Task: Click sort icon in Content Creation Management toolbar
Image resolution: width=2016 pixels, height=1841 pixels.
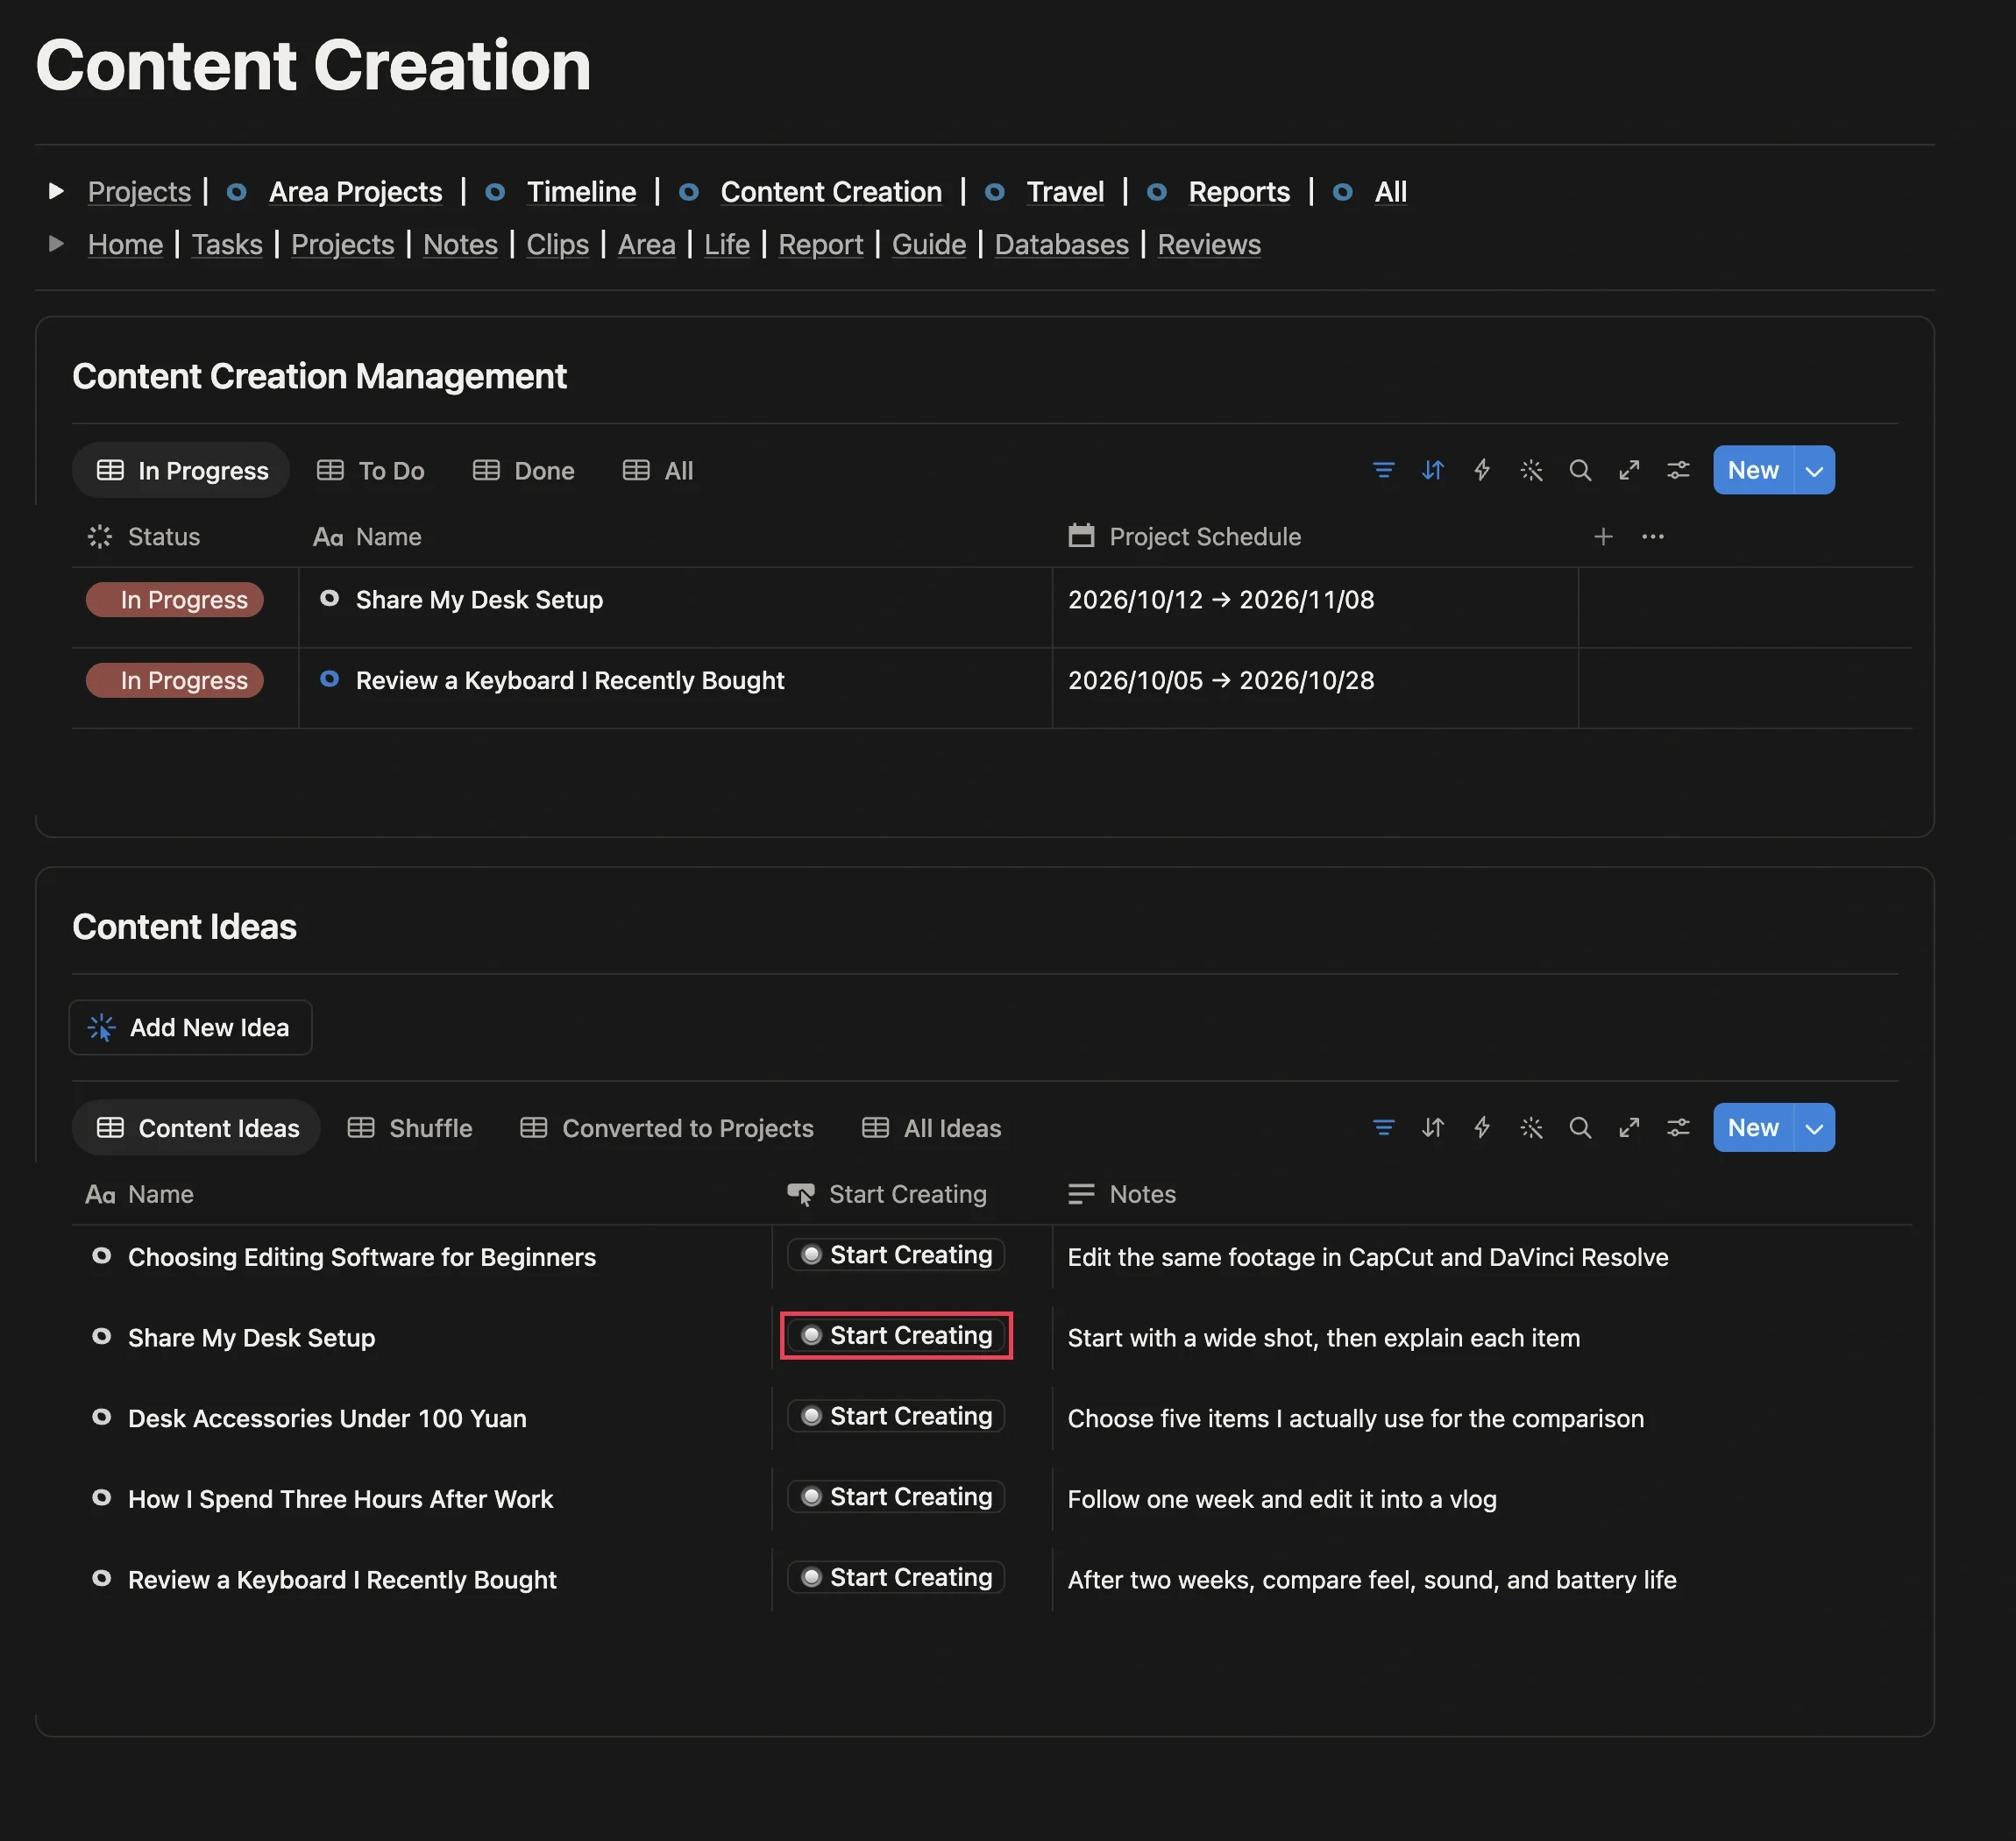Action: click(1432, 470)
